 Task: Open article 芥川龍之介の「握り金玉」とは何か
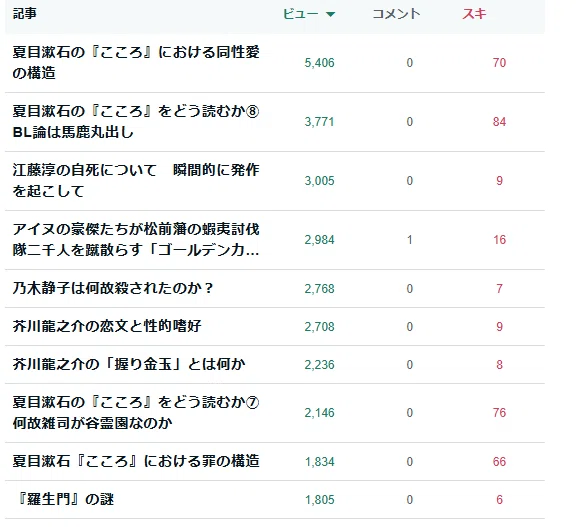(129, 364)
